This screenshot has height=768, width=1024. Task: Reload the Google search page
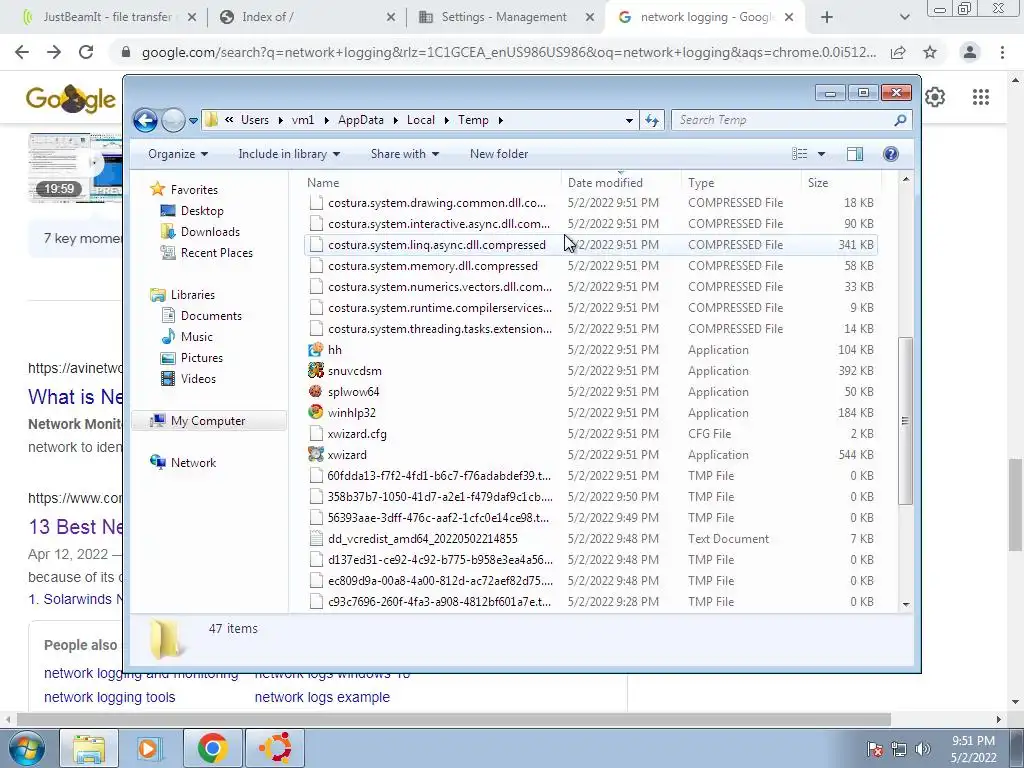86,52
